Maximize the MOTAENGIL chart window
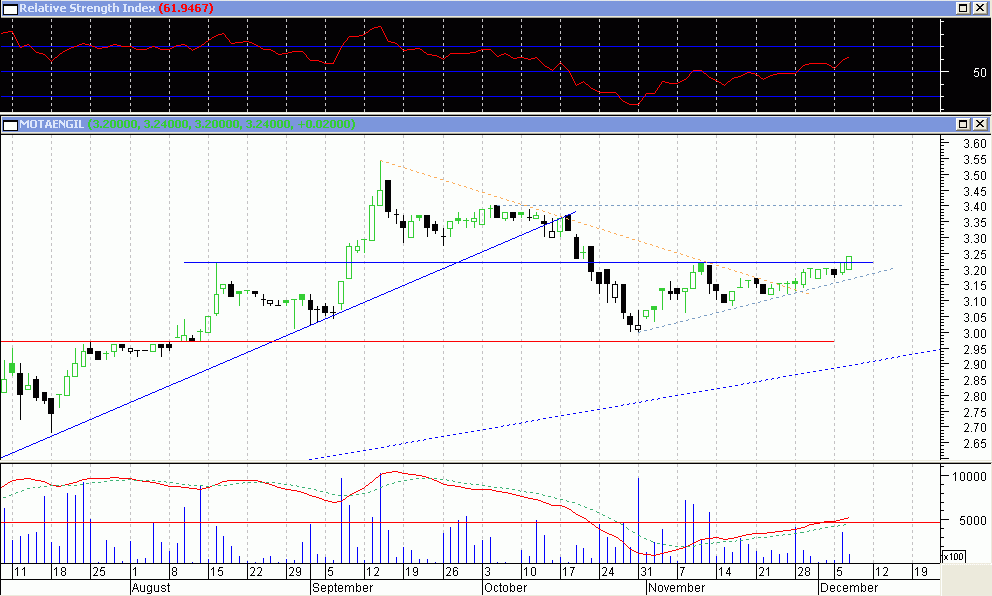 tap(962, 124)
